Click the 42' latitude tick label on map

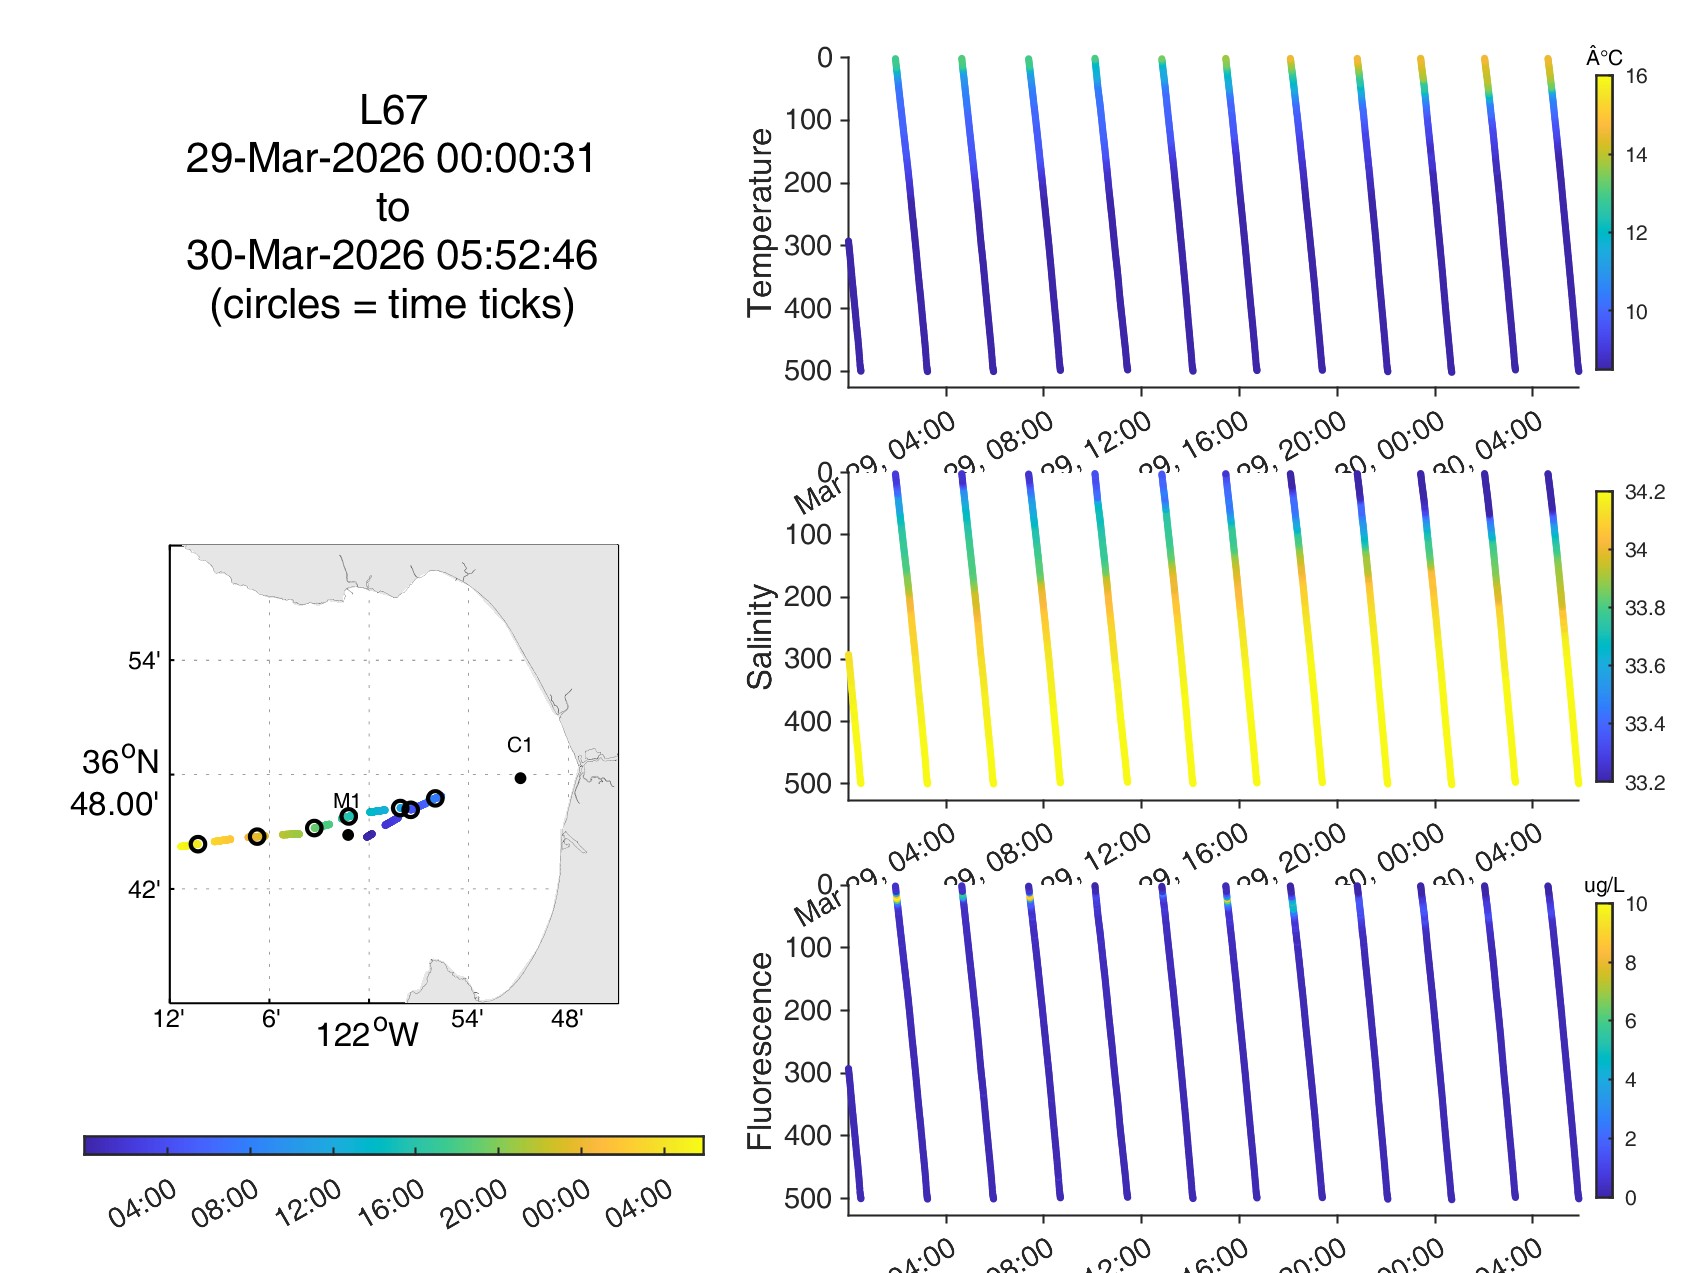click(x=144, y=889)
